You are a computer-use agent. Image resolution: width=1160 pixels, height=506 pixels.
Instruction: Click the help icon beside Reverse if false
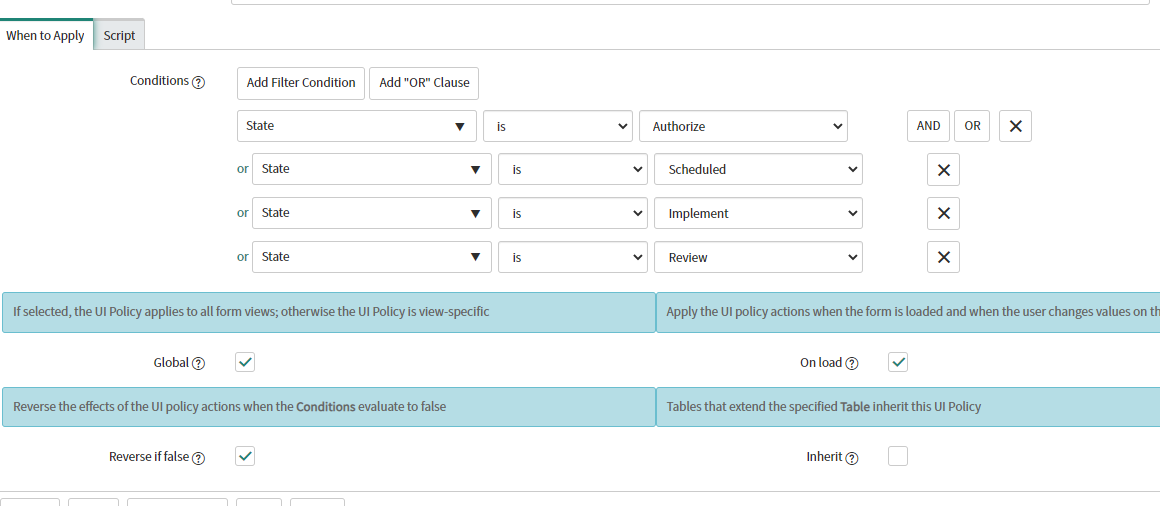[x=198, y=458]
